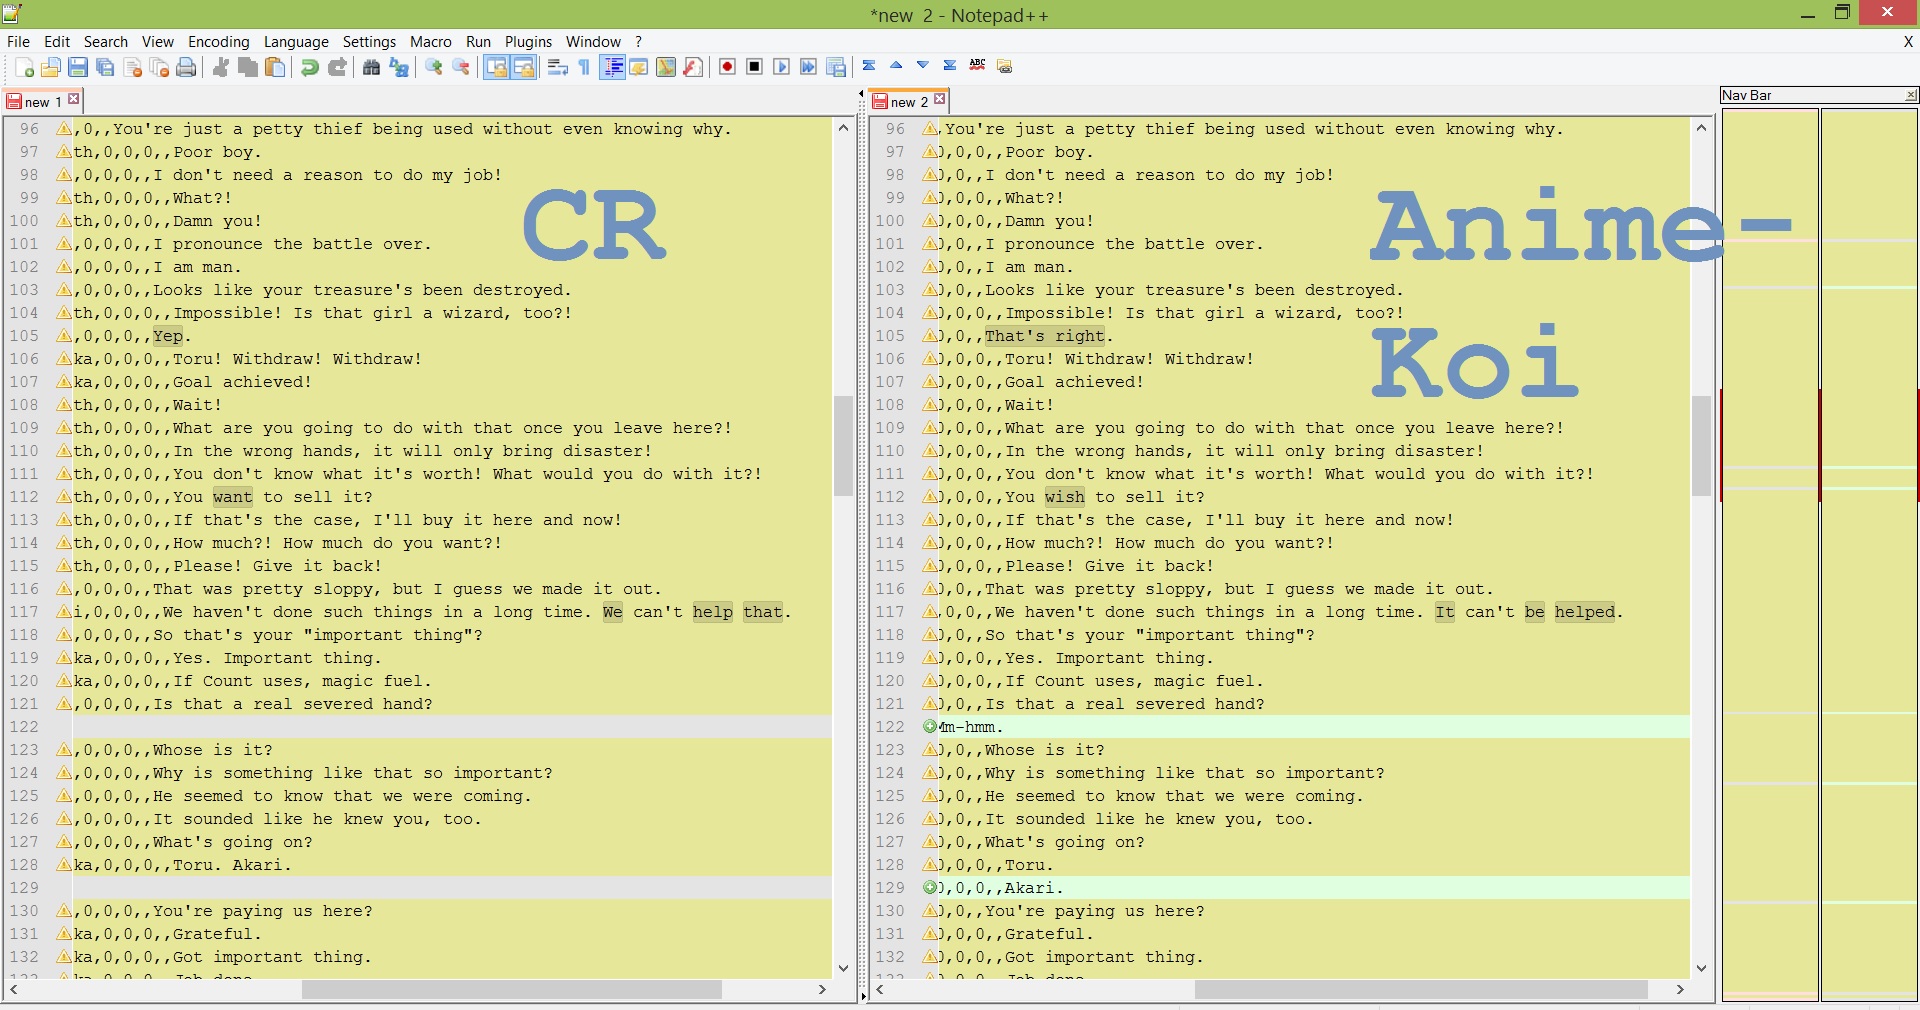Open the Edit menu
Image resolution: width=1920 pixels, height=1010 pixels.
click(x=57, y=41)
